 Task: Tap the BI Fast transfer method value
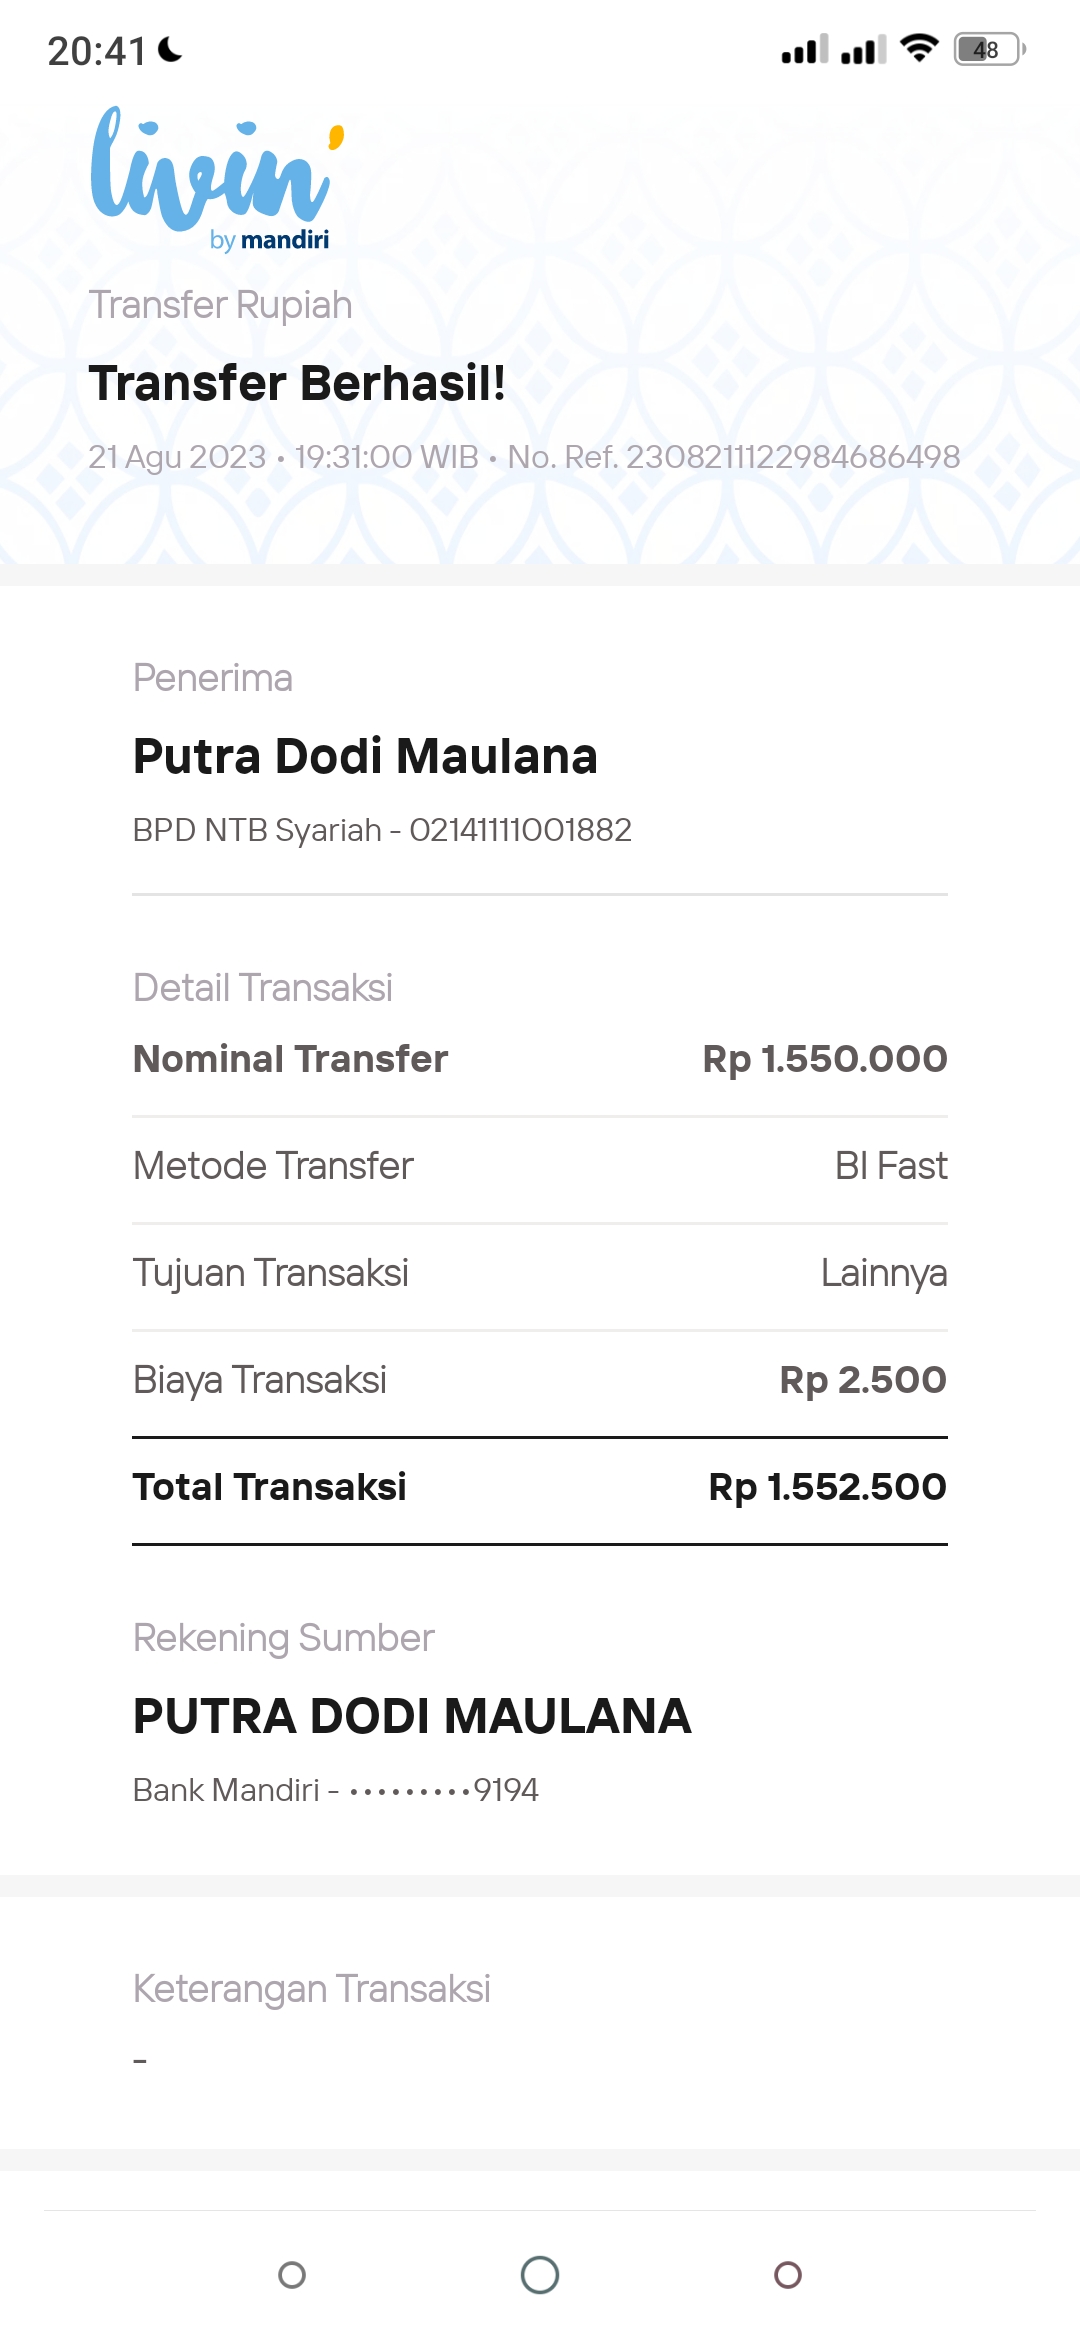coord(890,1166)
